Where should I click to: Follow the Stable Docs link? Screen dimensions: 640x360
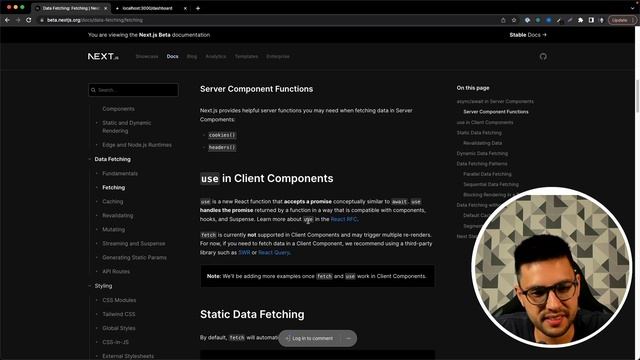(x=528, y=35)
